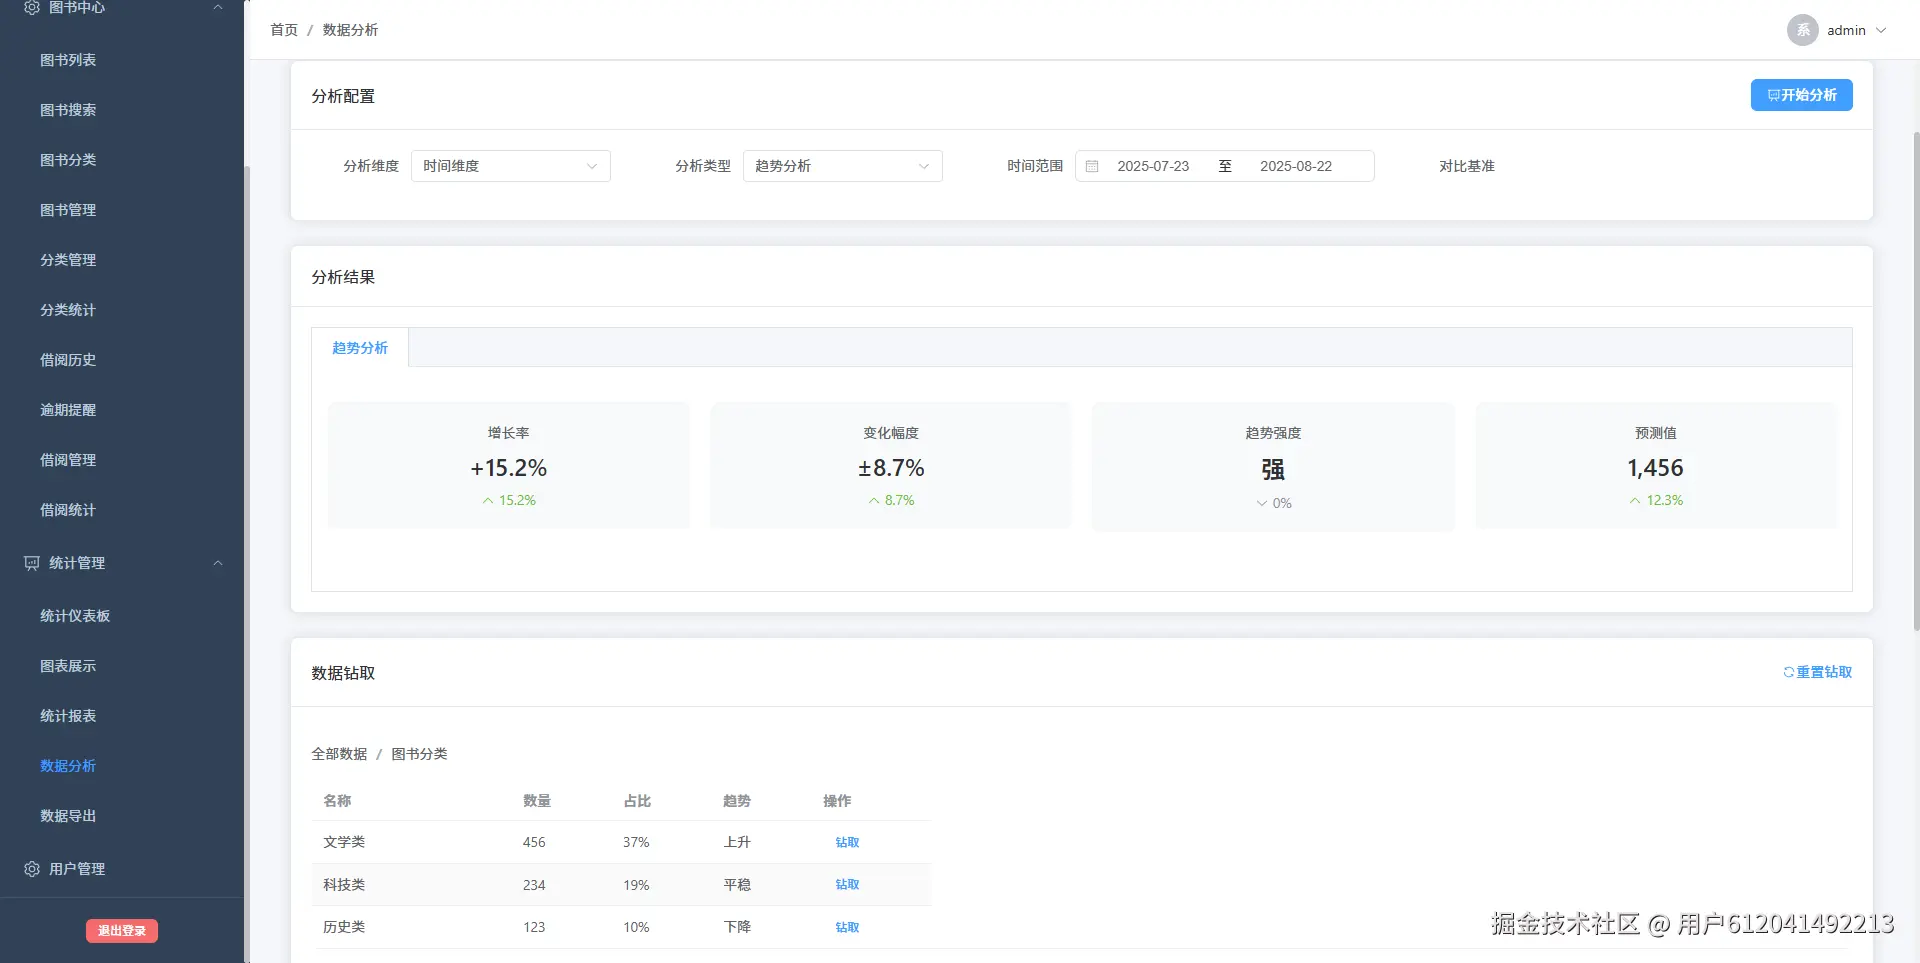The image size is (1920, 963).
Task: Click the 重置钻取 link
Action: coord(1817,672)
